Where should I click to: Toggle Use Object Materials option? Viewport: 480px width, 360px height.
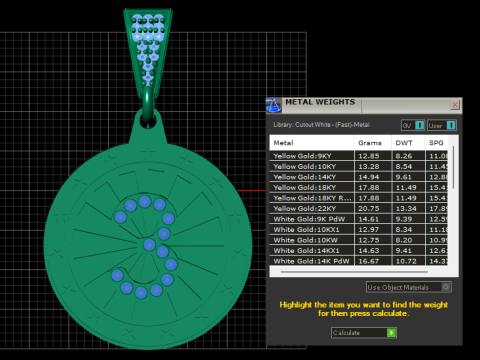[x=409, y=287]
